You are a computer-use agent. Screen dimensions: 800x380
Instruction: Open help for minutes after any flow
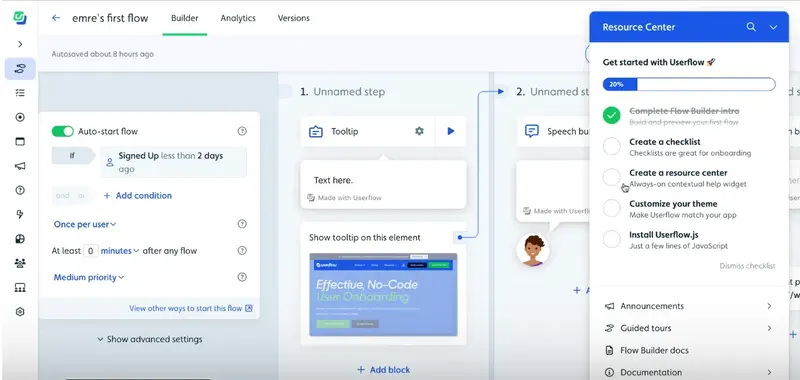pos(242,250)
